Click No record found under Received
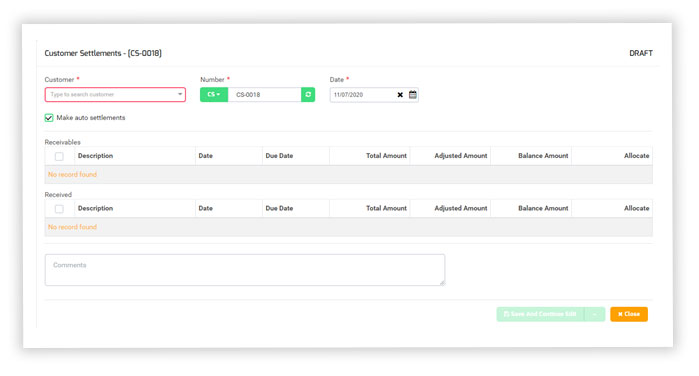This screenshot has width=699, height=376. click(72, 227)
